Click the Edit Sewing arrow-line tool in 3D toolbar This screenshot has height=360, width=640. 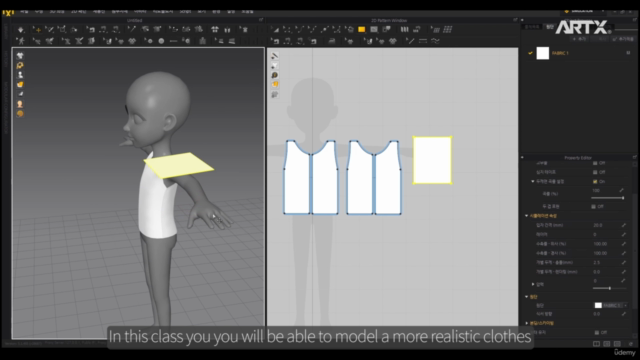(x=131, y=29)
